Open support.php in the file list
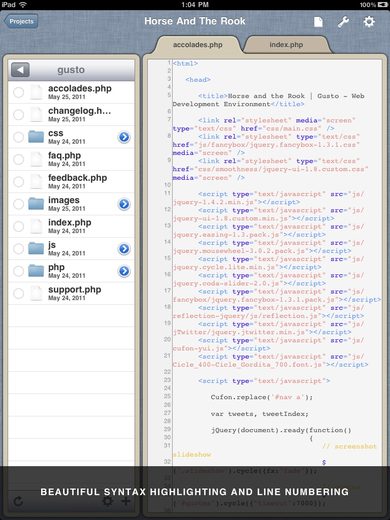 (x=71, y=293)
